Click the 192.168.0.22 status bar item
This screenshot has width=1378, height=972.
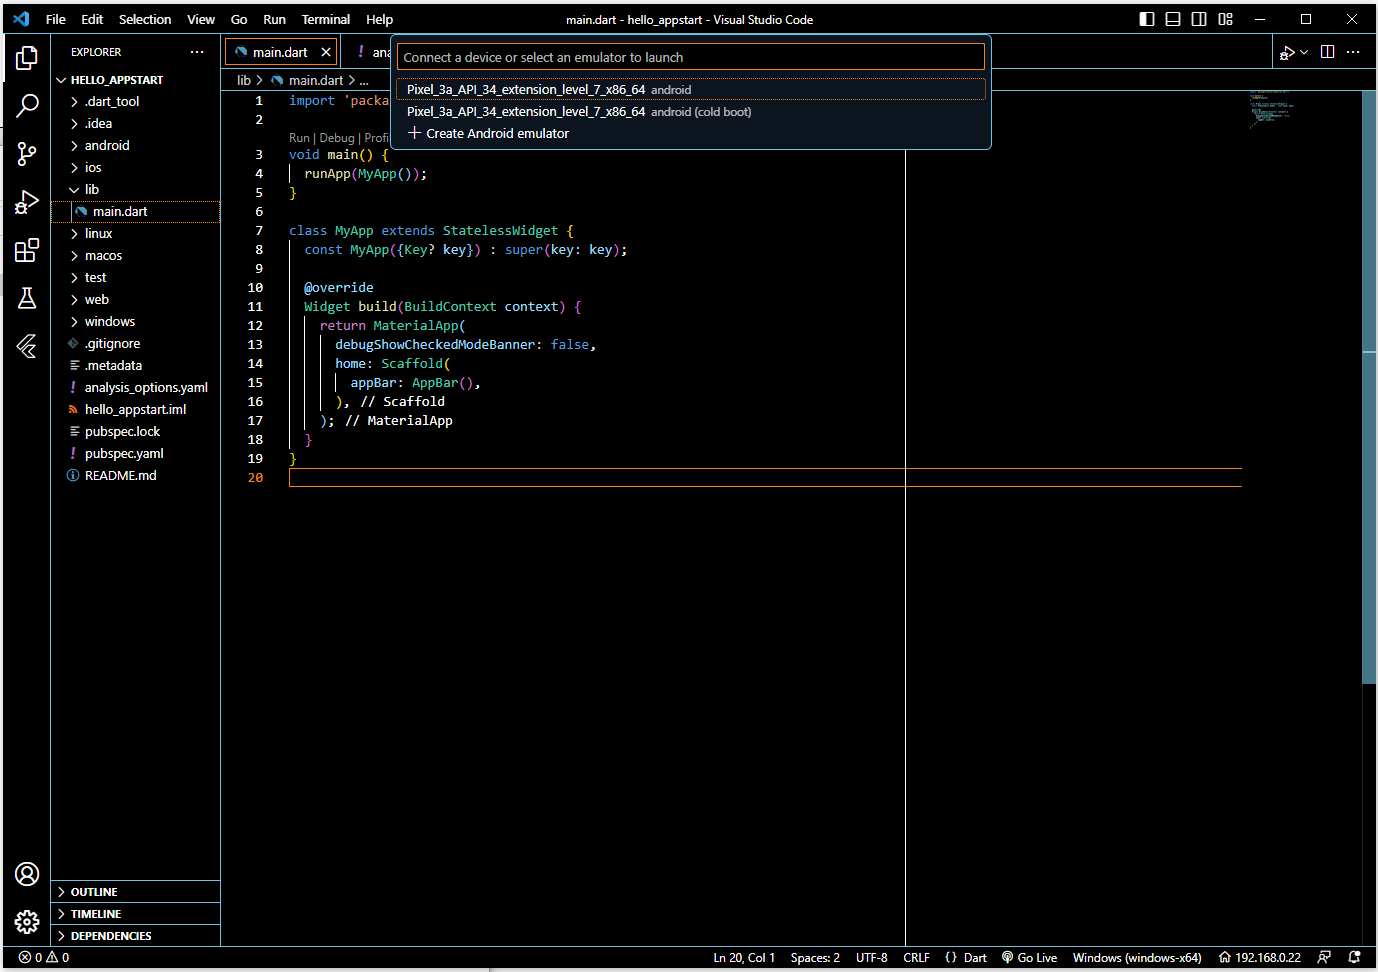pos(1260,957)
